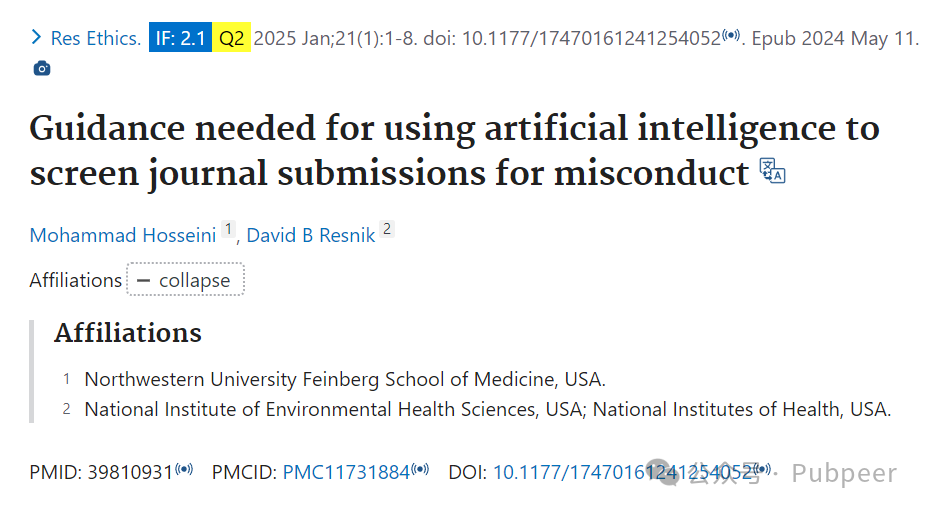
Task: Click the article title heading
Action: click(455, 151)
